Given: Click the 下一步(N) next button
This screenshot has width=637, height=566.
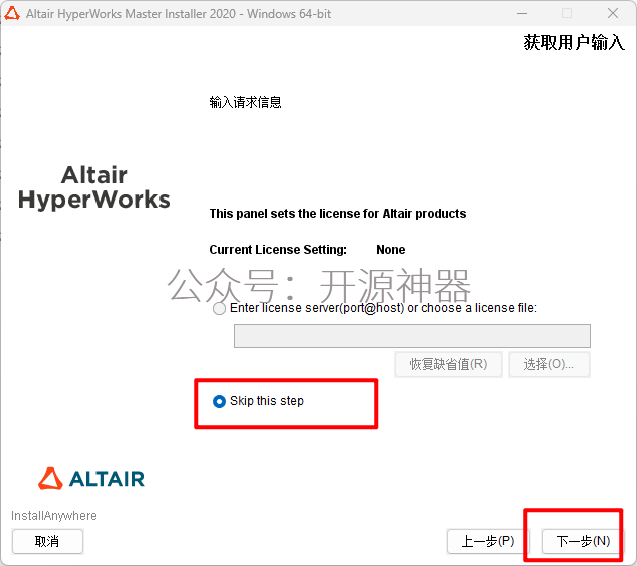Looking at the screenshot, I should click(583, 541).
